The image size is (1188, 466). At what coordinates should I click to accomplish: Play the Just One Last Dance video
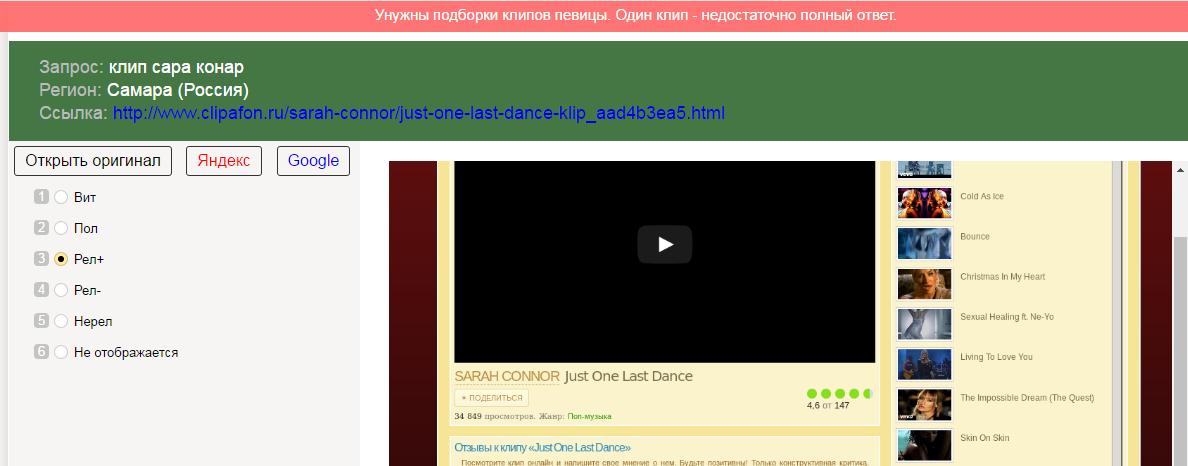point(664,244)
